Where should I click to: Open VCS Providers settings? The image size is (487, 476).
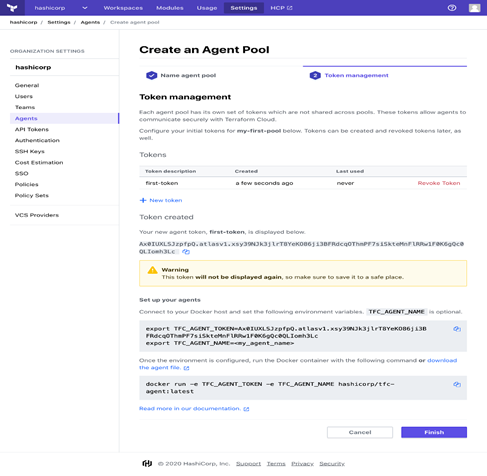click(37, 215)
